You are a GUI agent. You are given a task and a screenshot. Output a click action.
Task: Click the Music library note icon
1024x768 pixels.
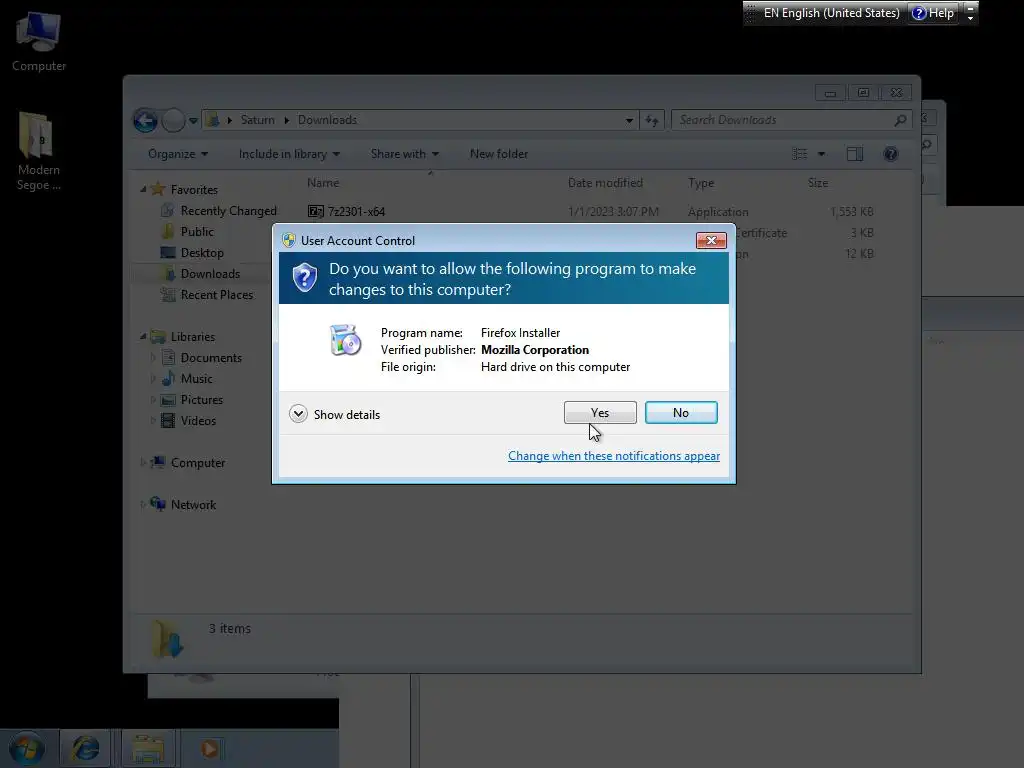(x=168, y=379)
